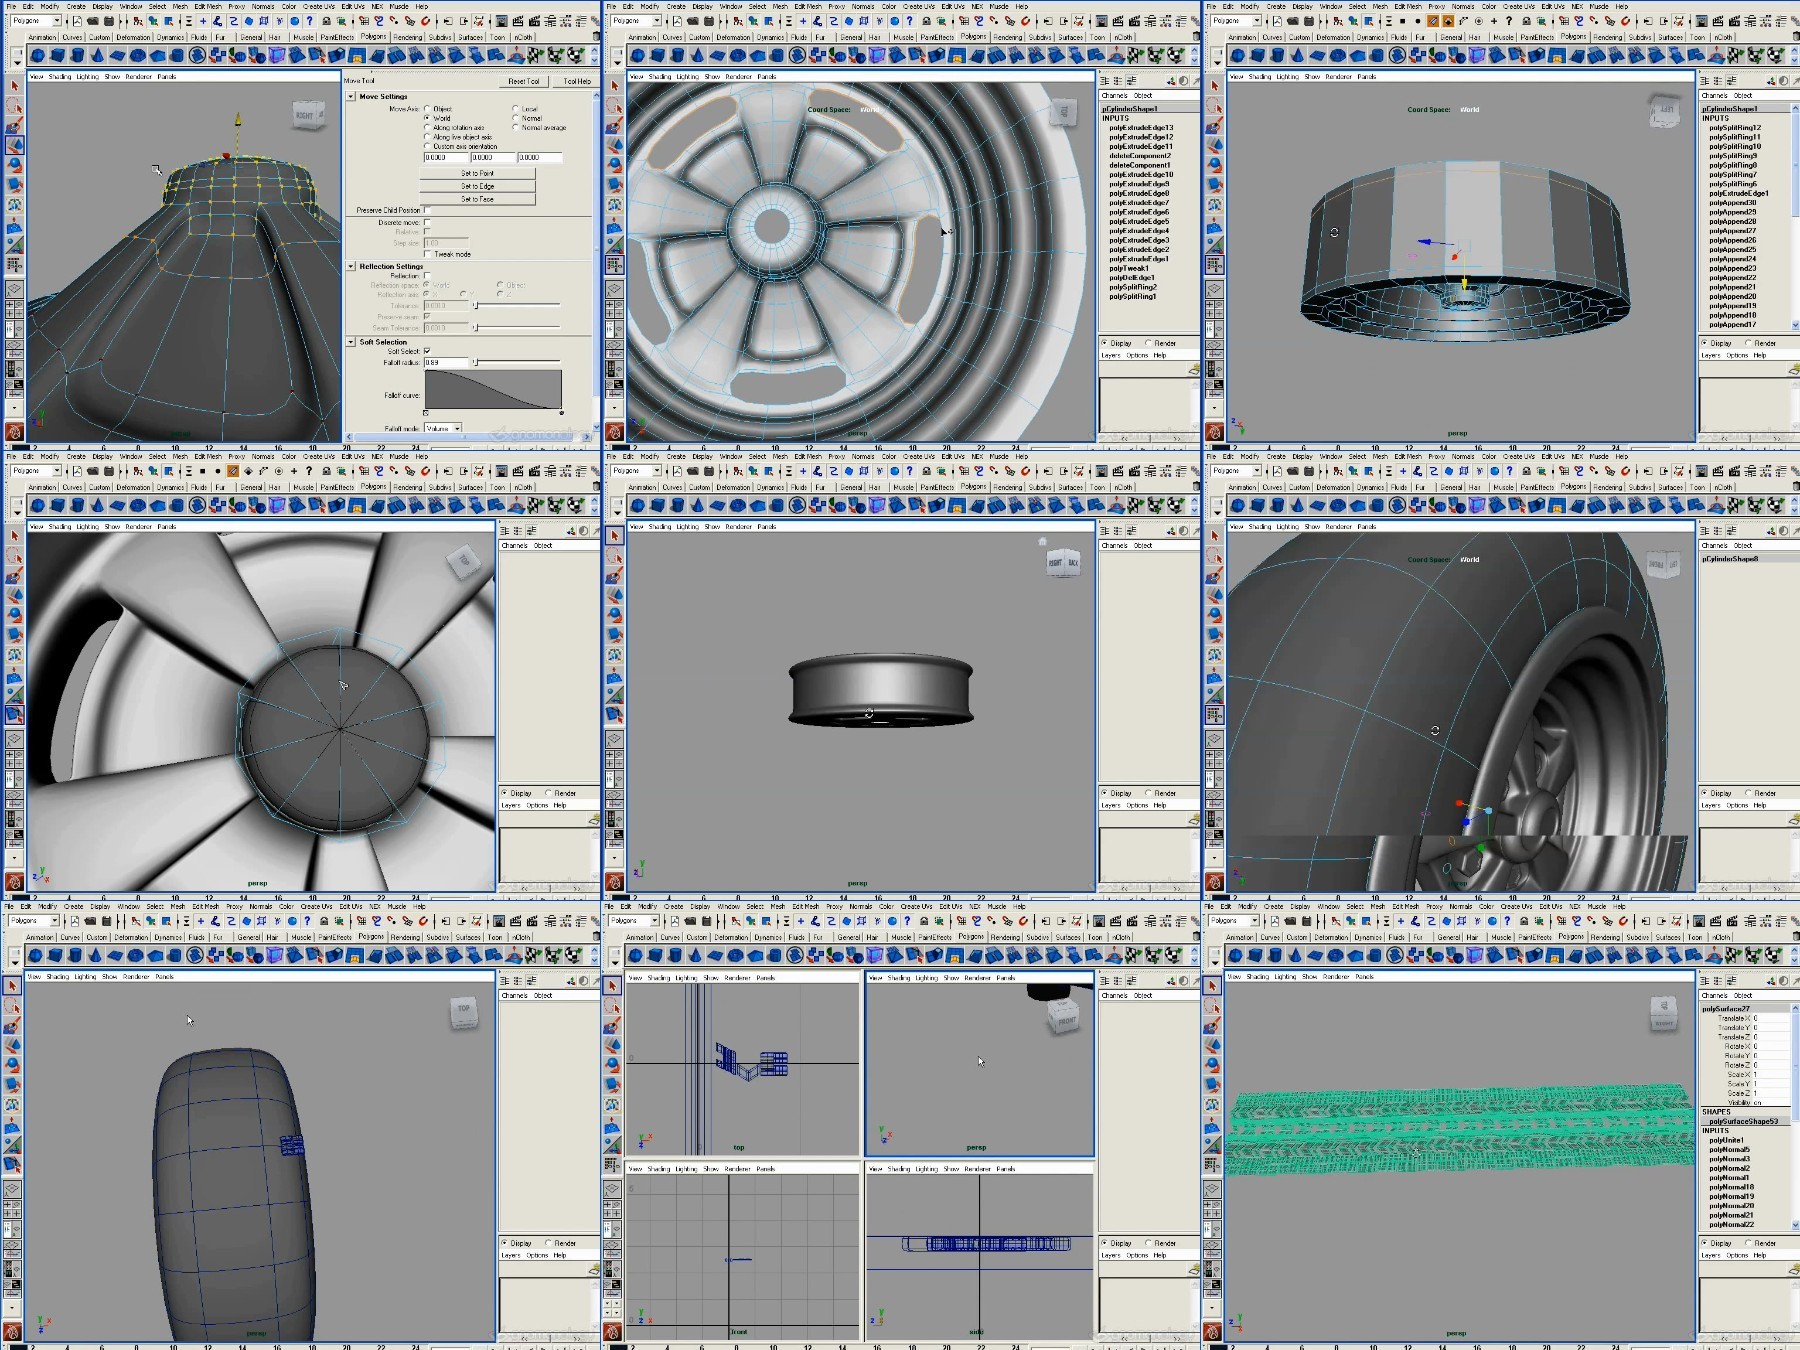Click polygon torus shelf icon in Move Tool window

[137, 55]
